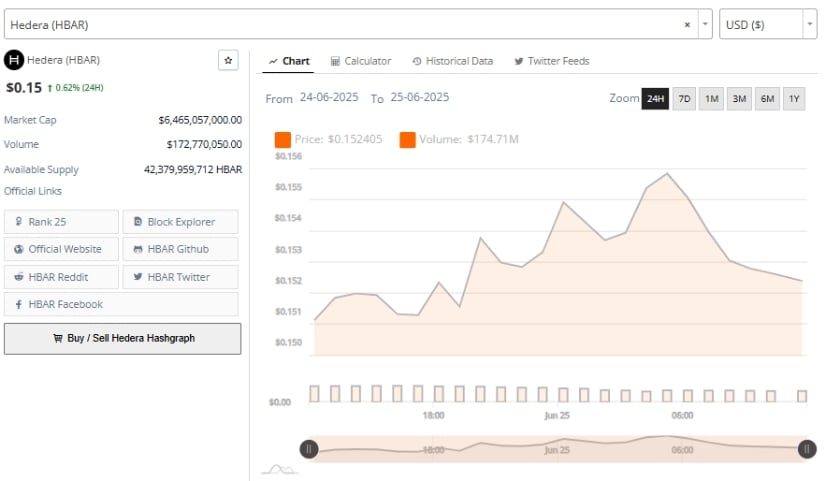Click the Market Cap value $6,465,057,000.00

(x=200, y=120)
